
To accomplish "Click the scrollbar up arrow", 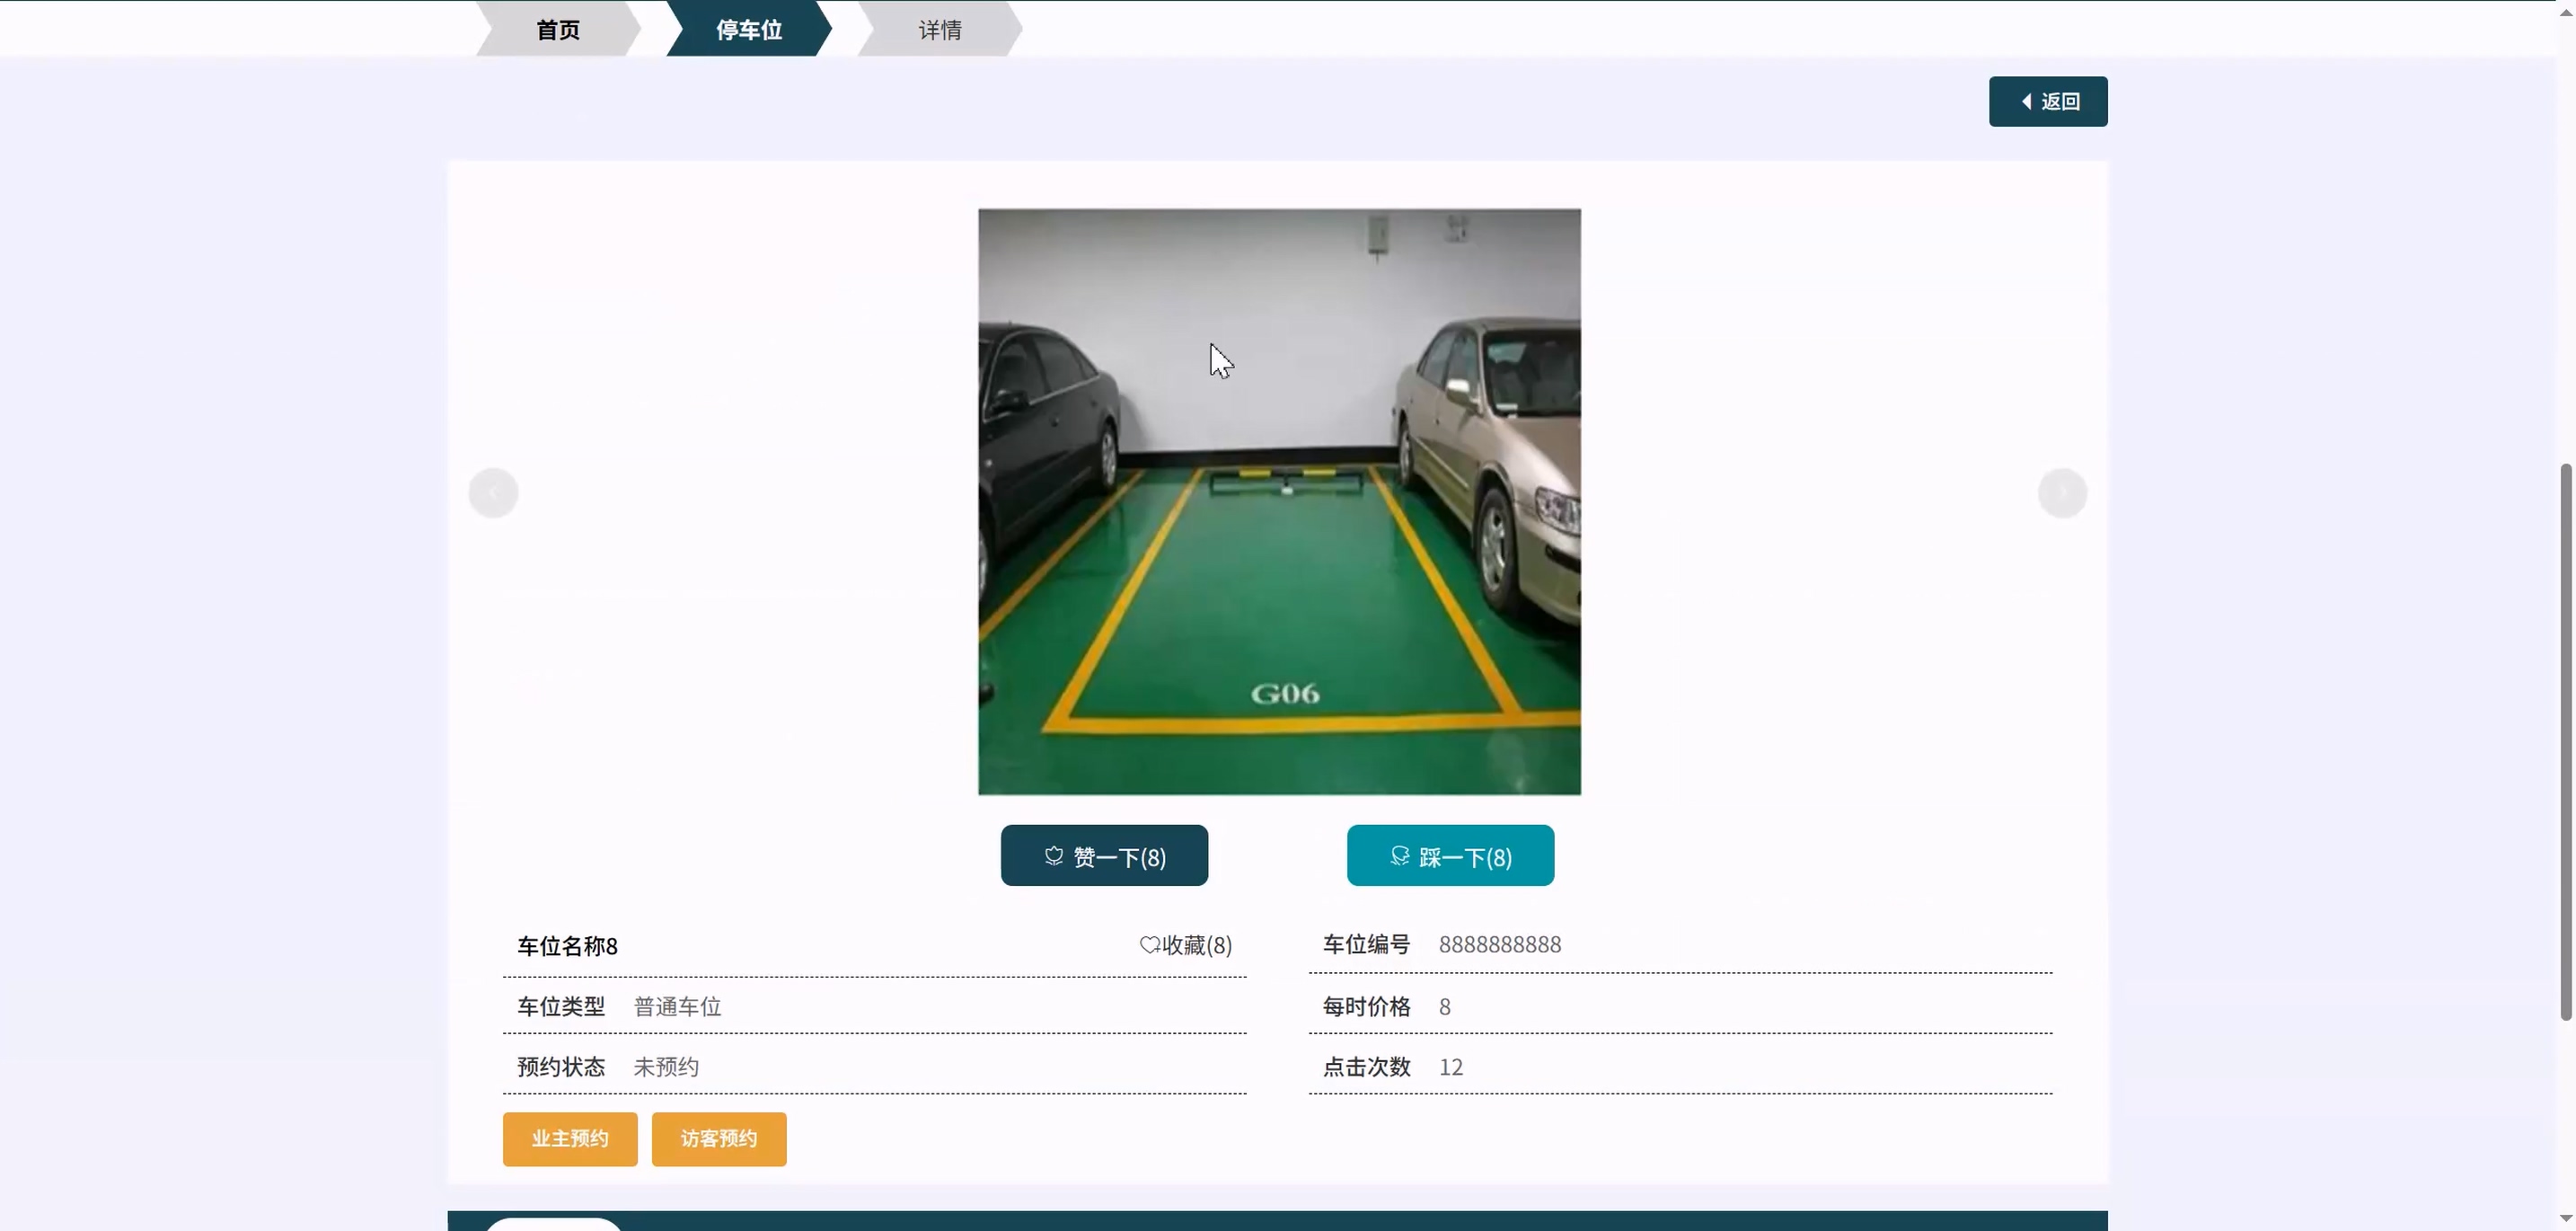I will [x=2565, y=10].
